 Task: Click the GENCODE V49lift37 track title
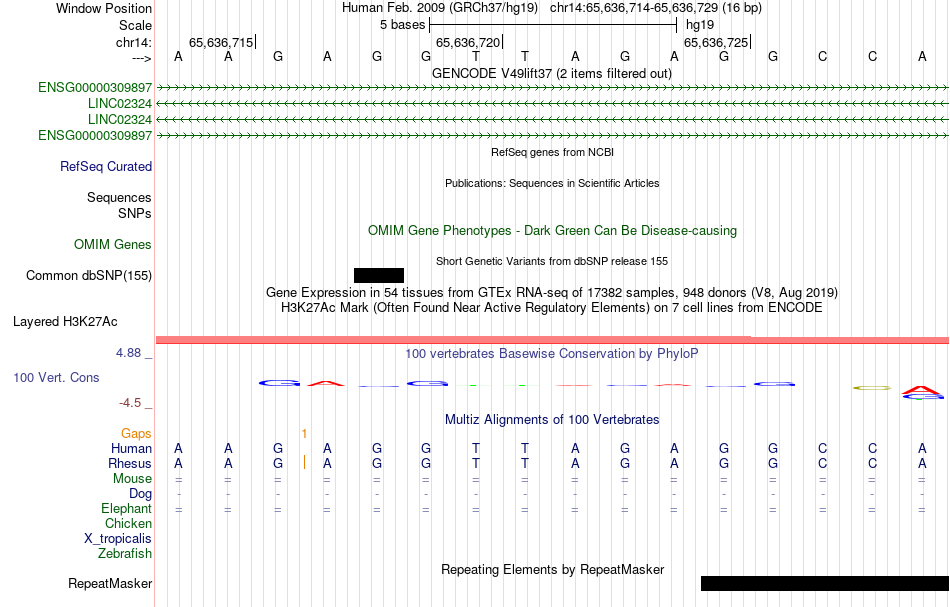(x=552, y=74)
